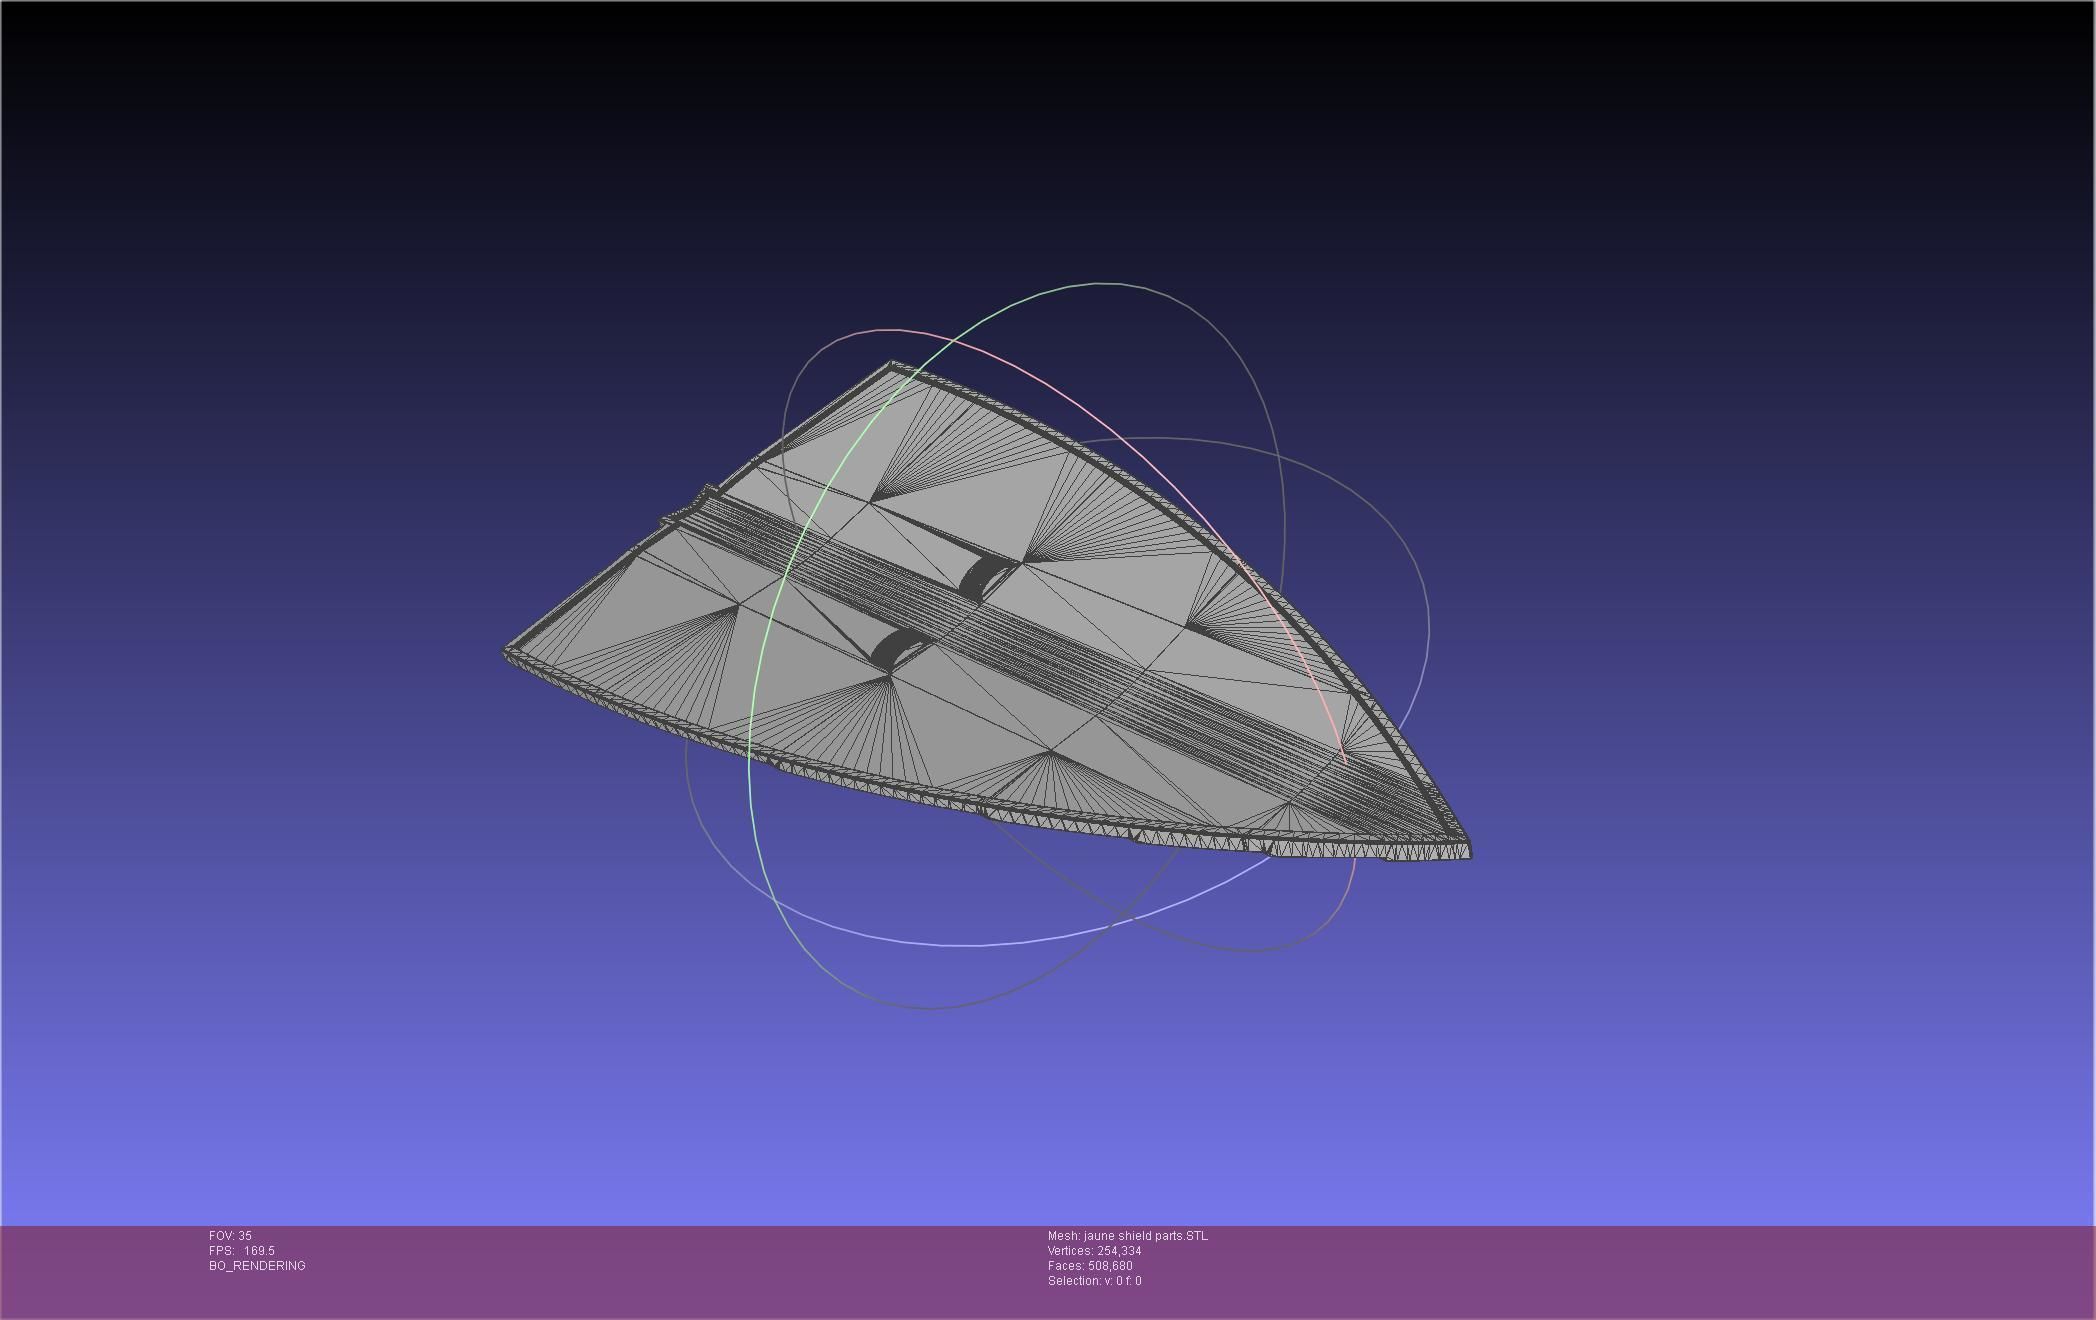The image size is (2096, 1320).
Task: Click the empty purple info bar area
Action: click(x=1600, y=1270)
